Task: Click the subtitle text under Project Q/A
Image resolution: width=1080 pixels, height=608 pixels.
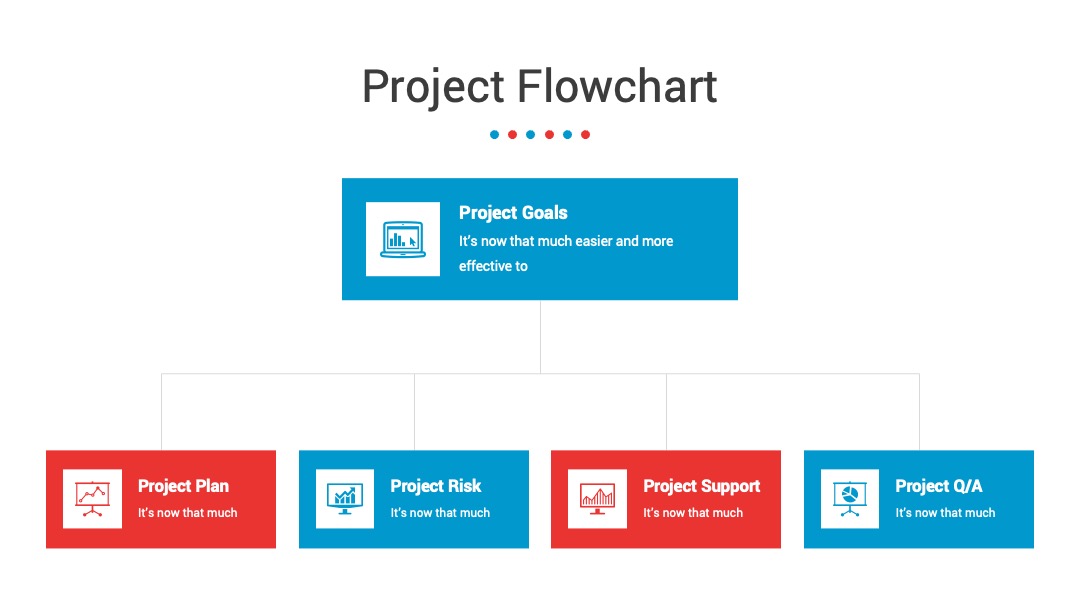Action: point(945,513)
